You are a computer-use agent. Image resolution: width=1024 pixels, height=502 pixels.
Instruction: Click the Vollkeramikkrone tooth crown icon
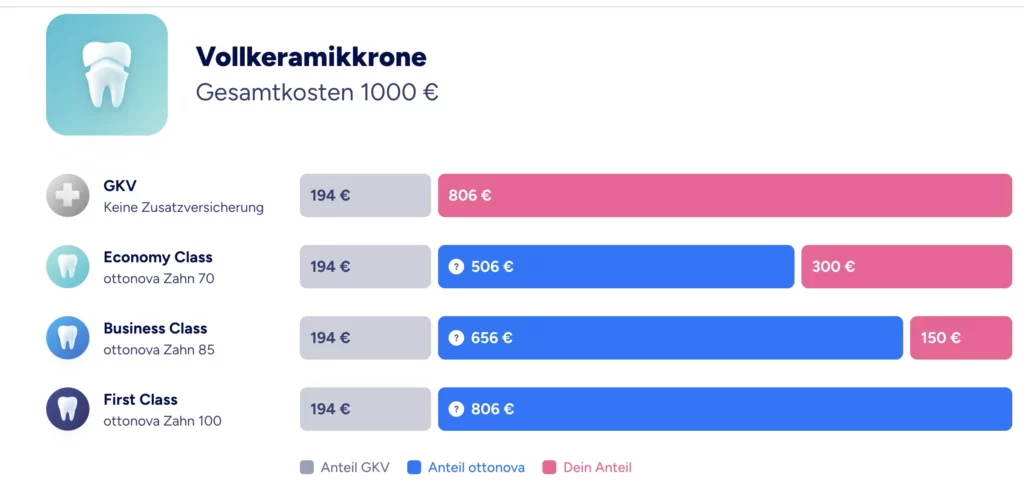click(x=106, y=74)
